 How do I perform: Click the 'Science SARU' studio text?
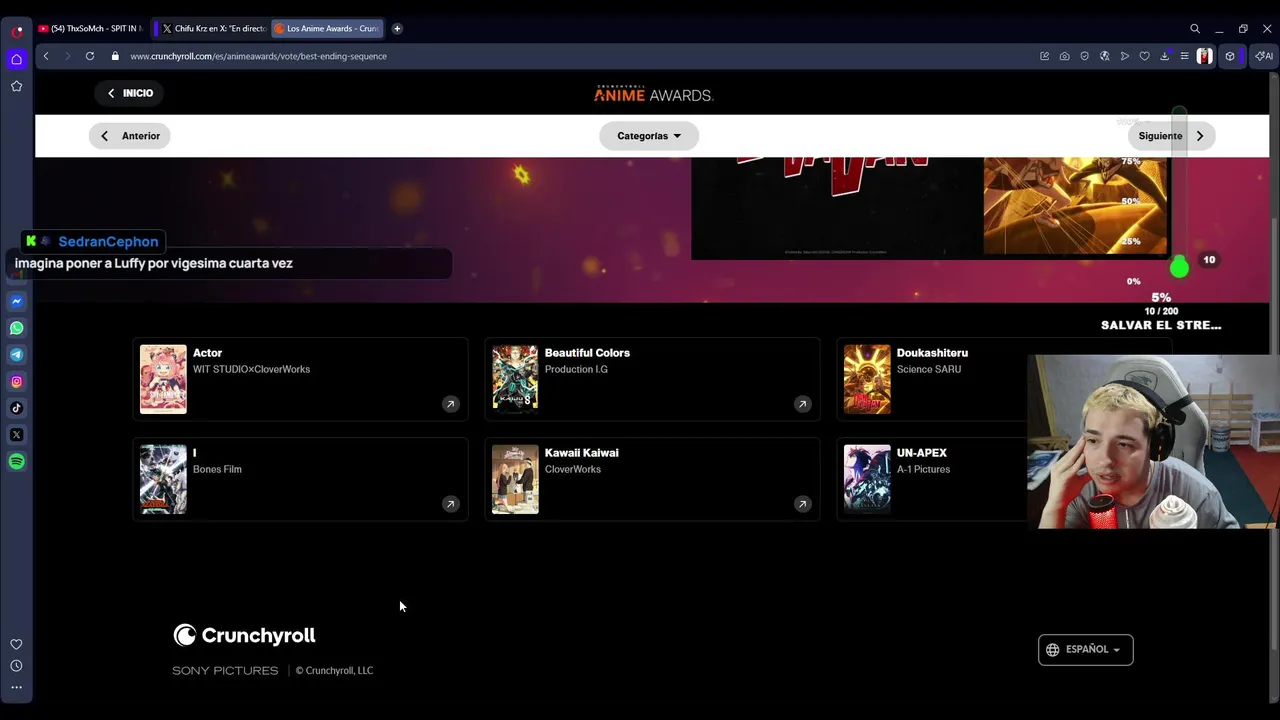(x=928, y=369)
